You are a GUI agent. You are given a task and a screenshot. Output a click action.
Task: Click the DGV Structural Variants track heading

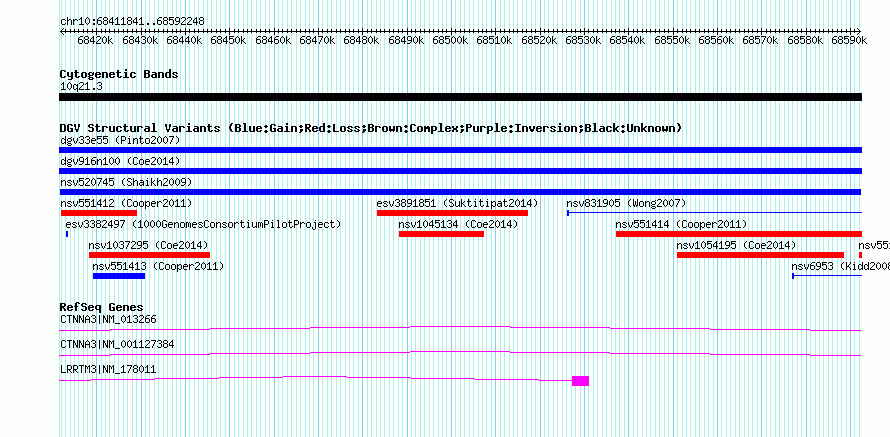[x=371, y=128]
